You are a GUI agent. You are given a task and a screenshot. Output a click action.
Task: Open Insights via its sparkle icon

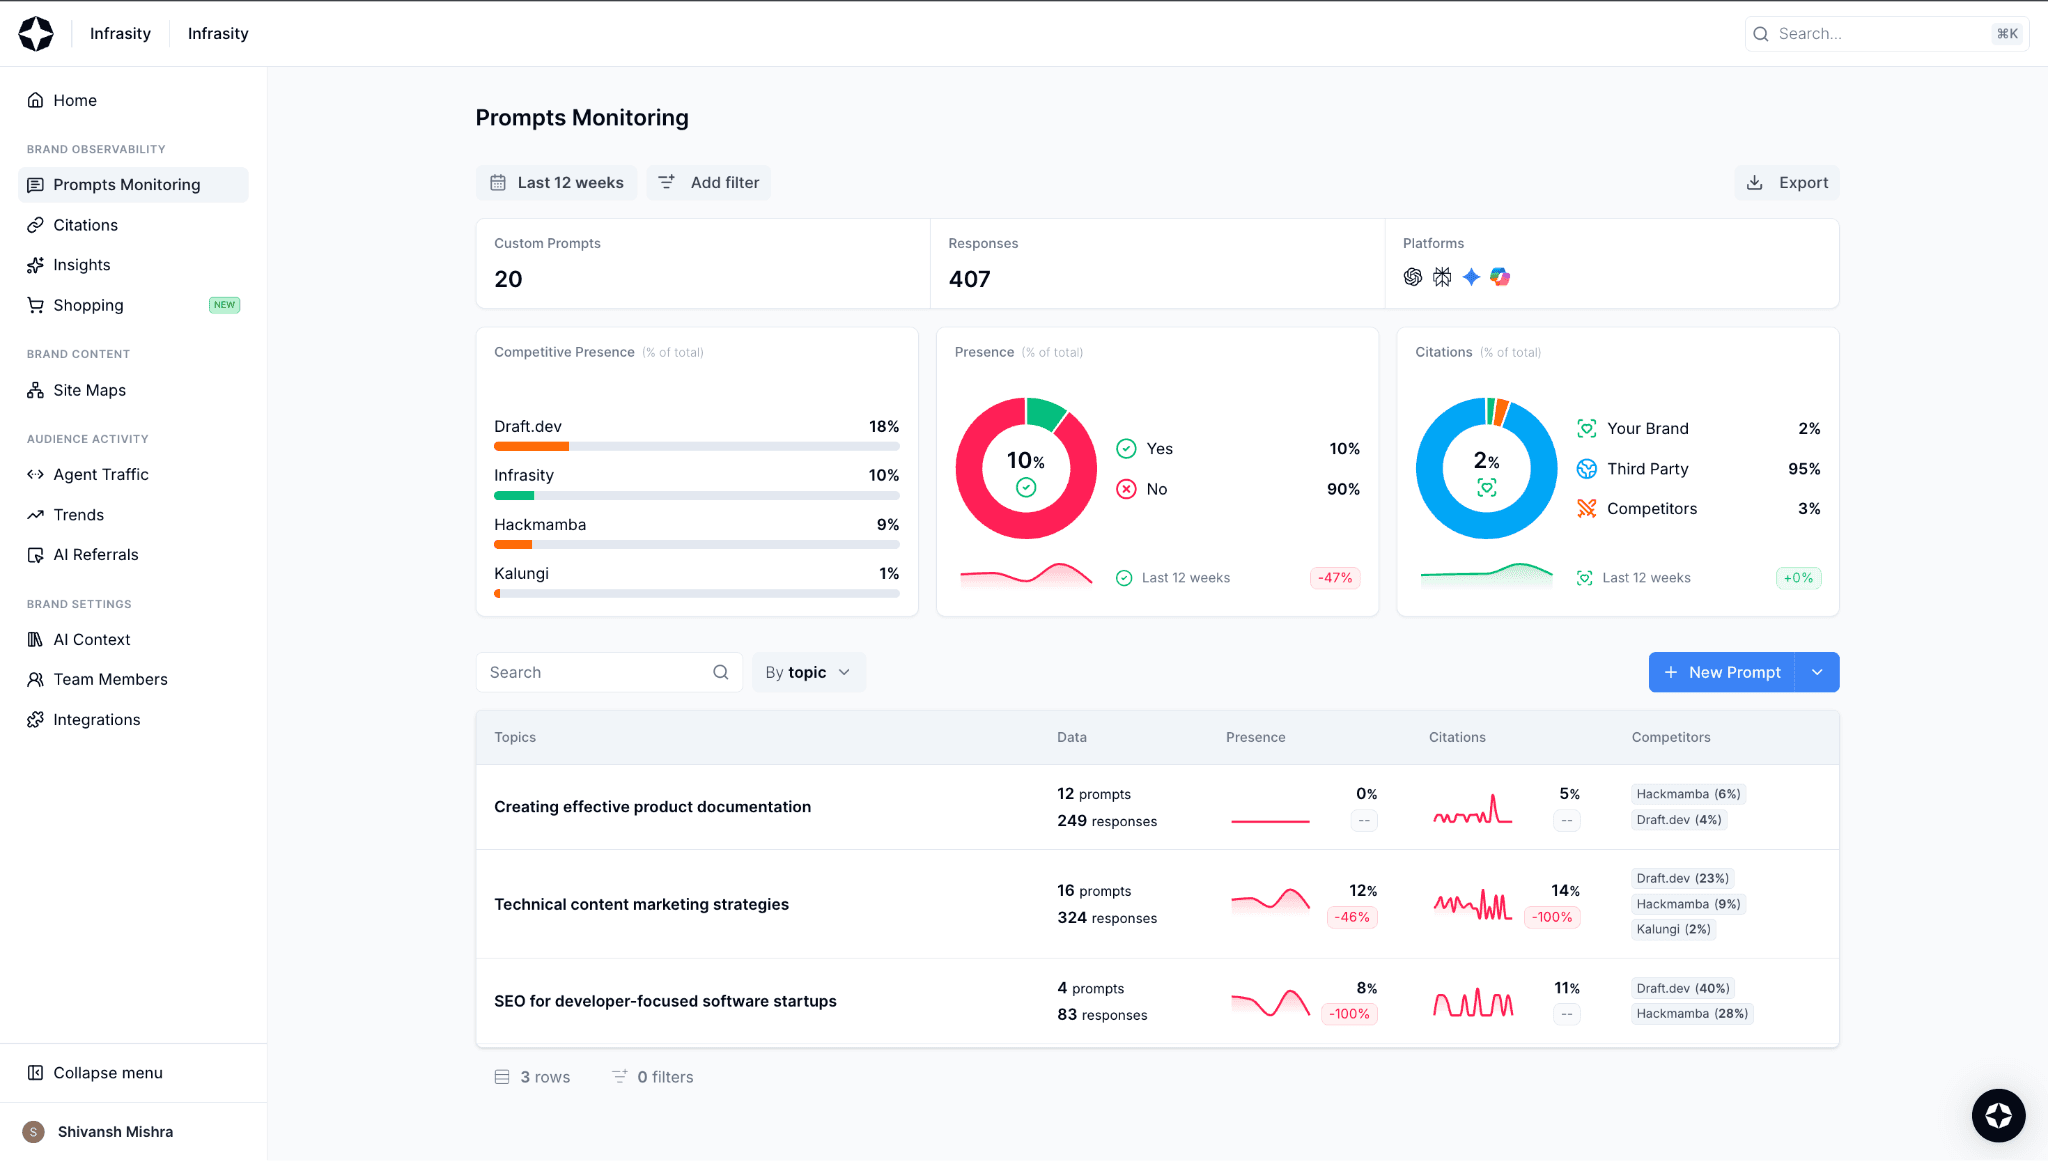36,265
